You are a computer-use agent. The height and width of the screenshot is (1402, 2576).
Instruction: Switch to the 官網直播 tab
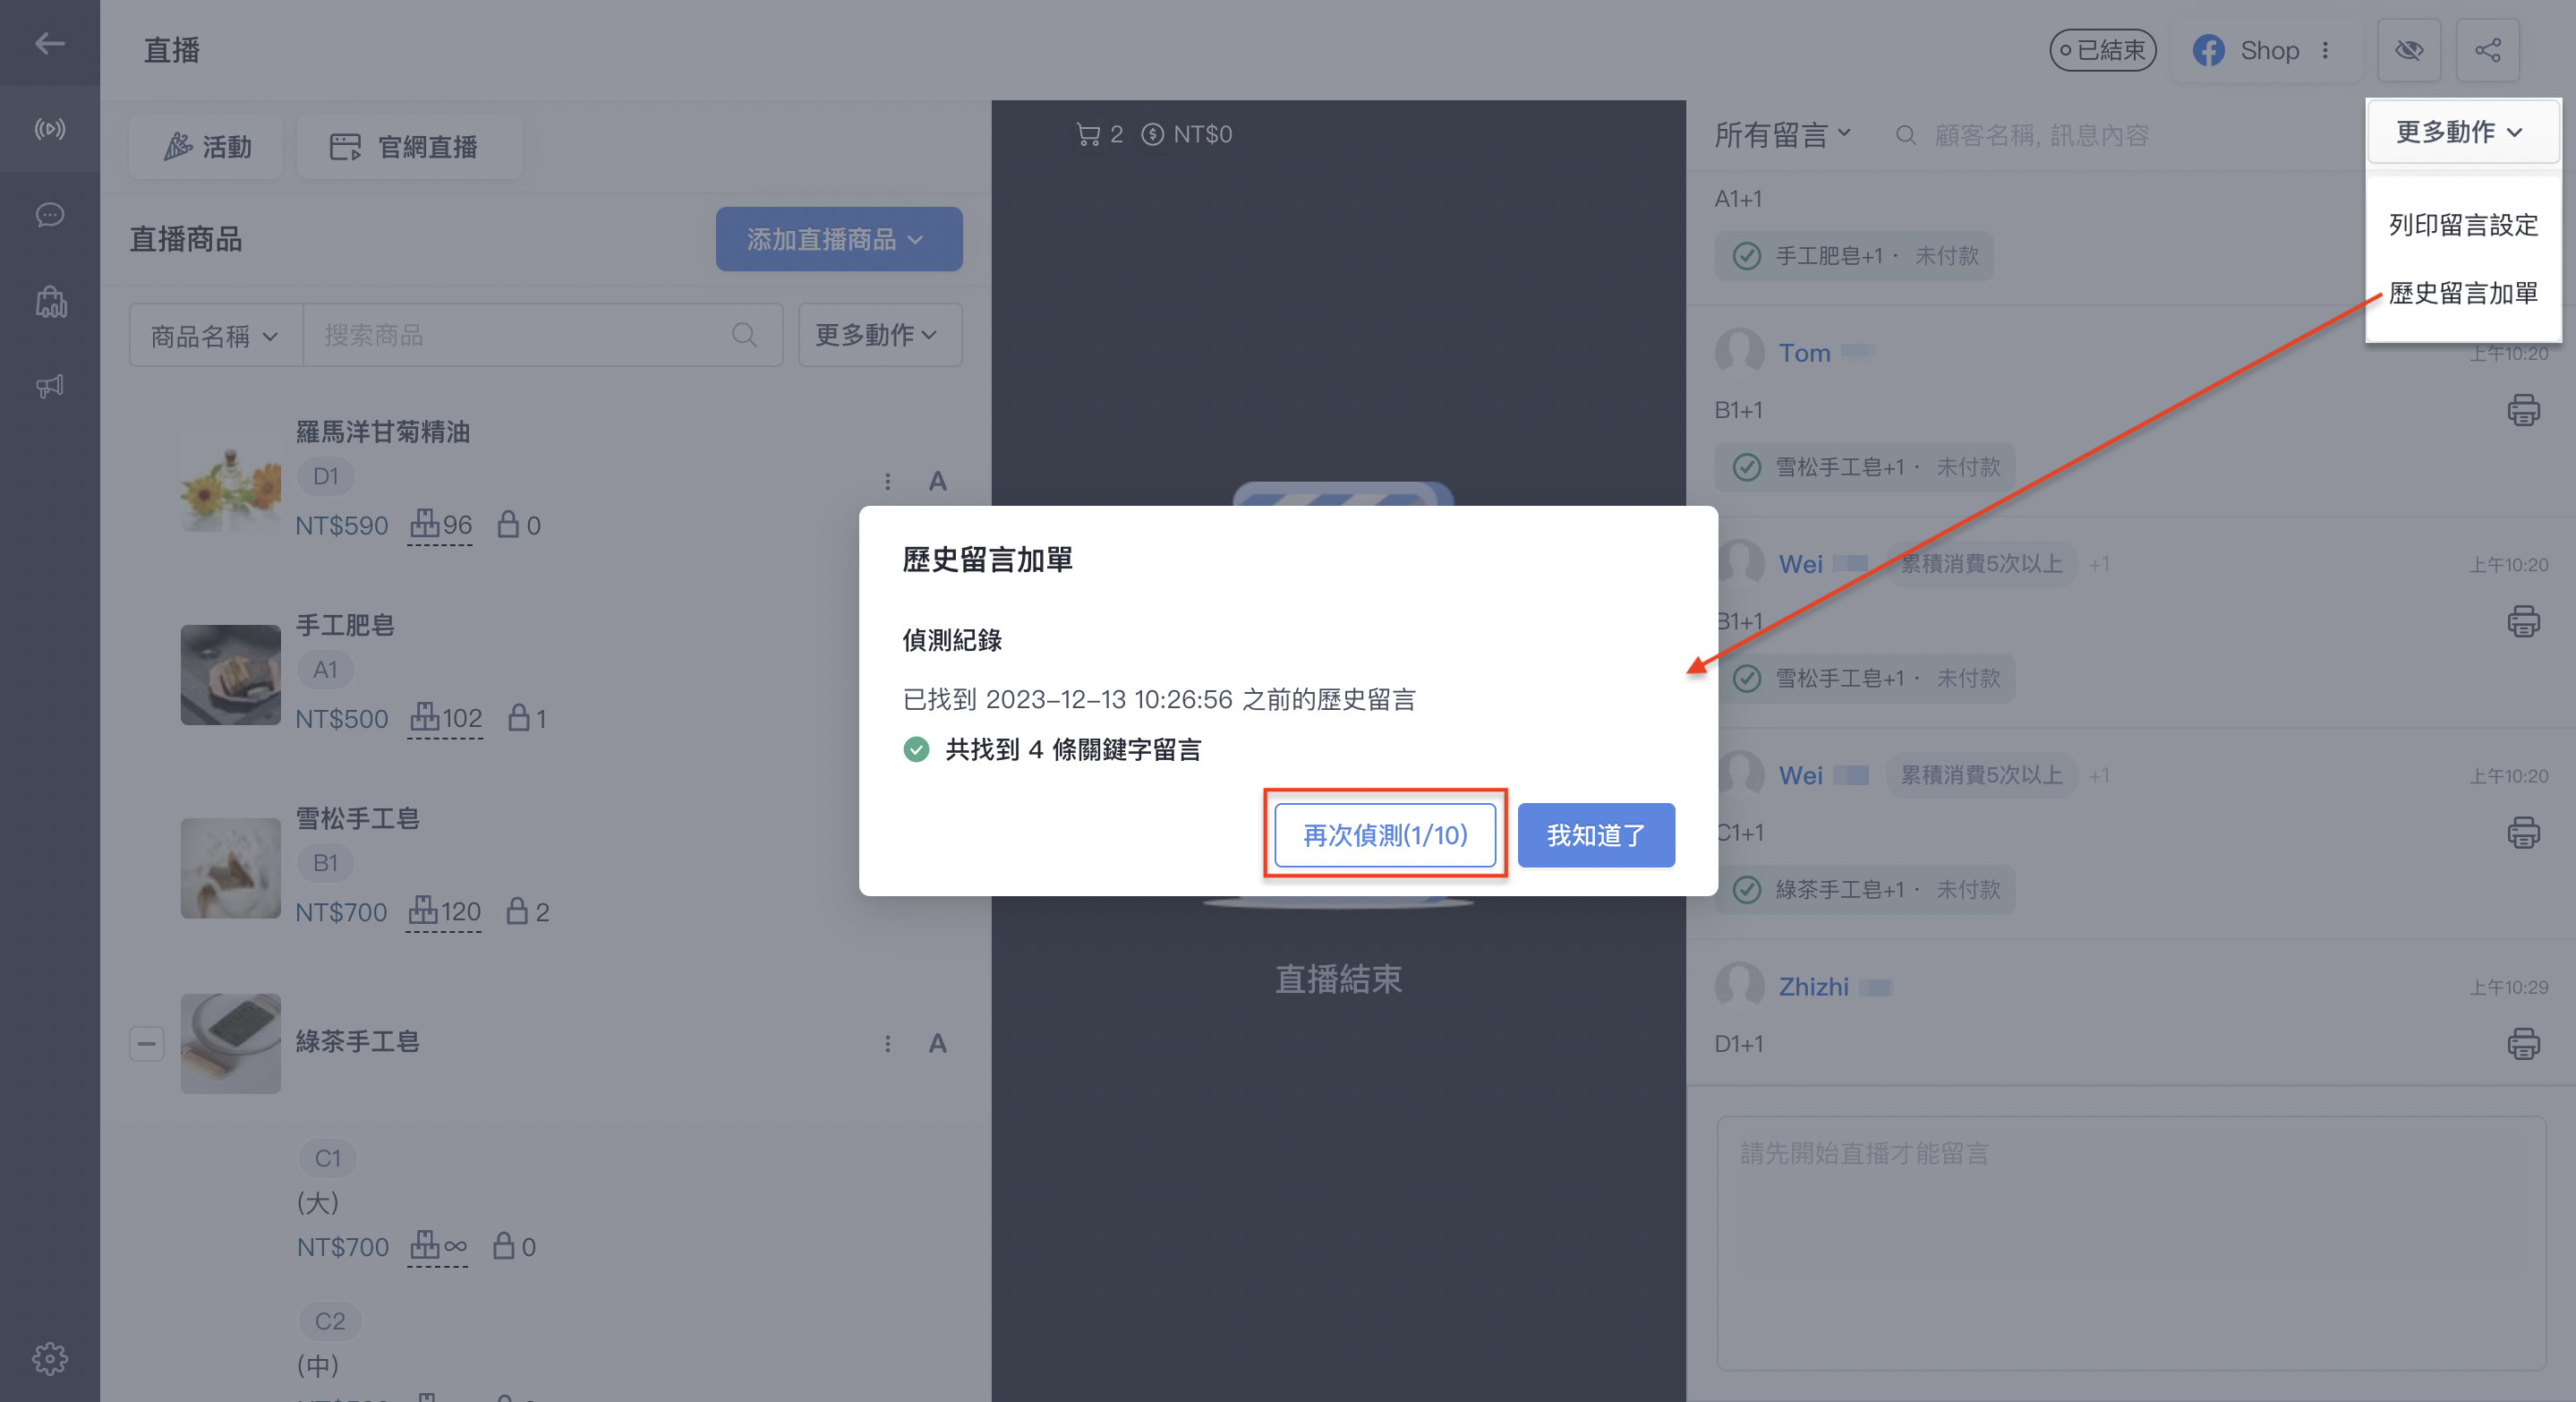pos(409,147)
